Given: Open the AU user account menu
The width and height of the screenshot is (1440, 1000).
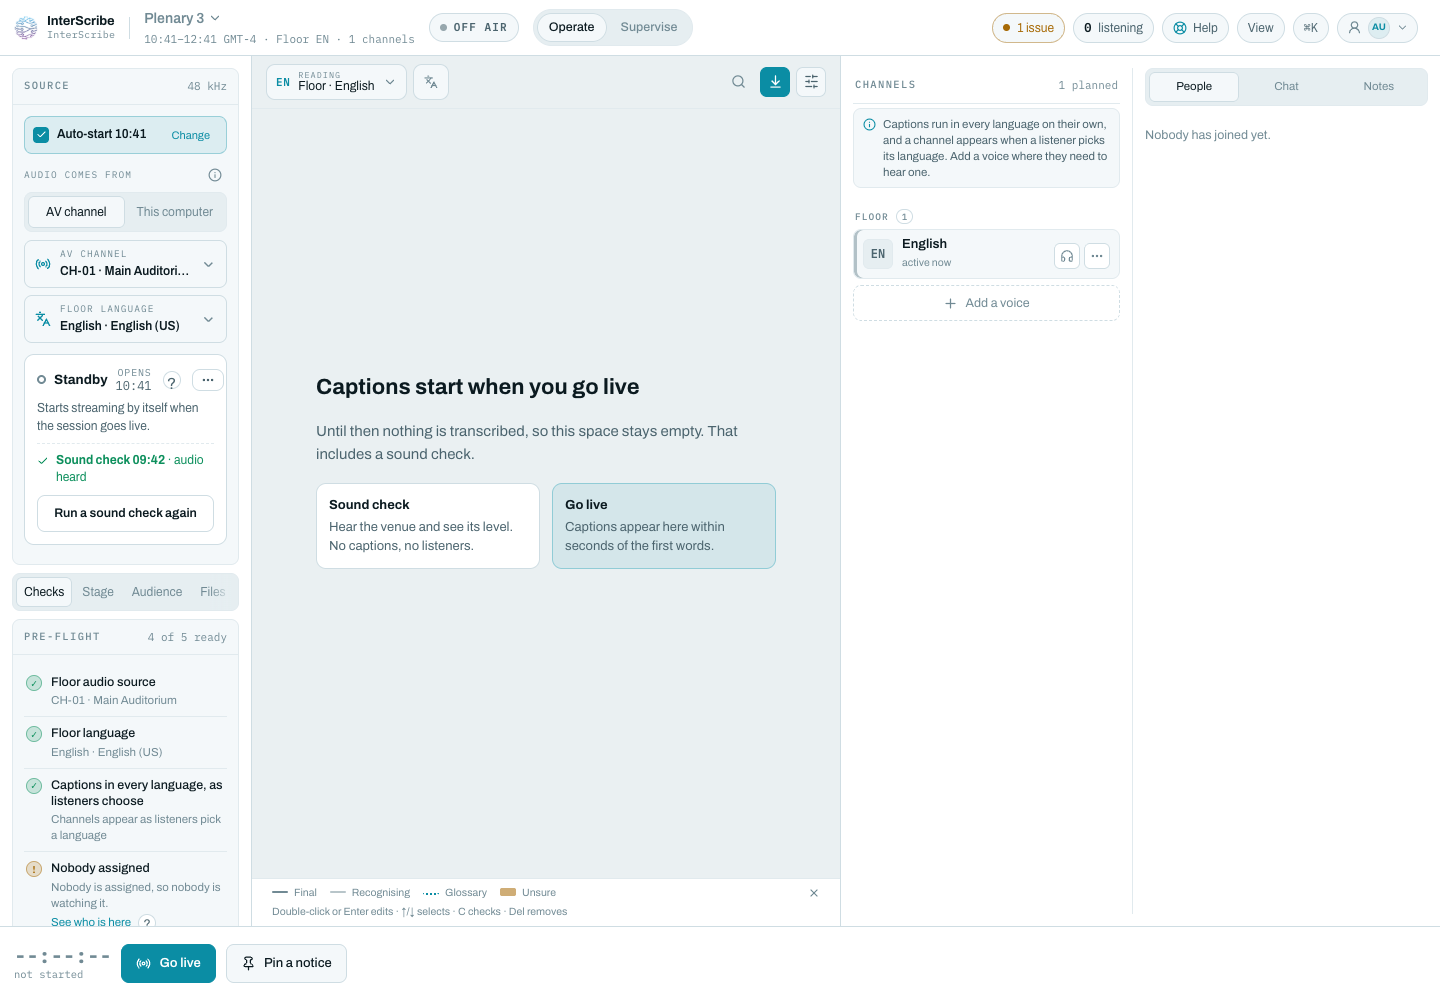Looking at the screenshot, I should click(x=1378, y=28).
